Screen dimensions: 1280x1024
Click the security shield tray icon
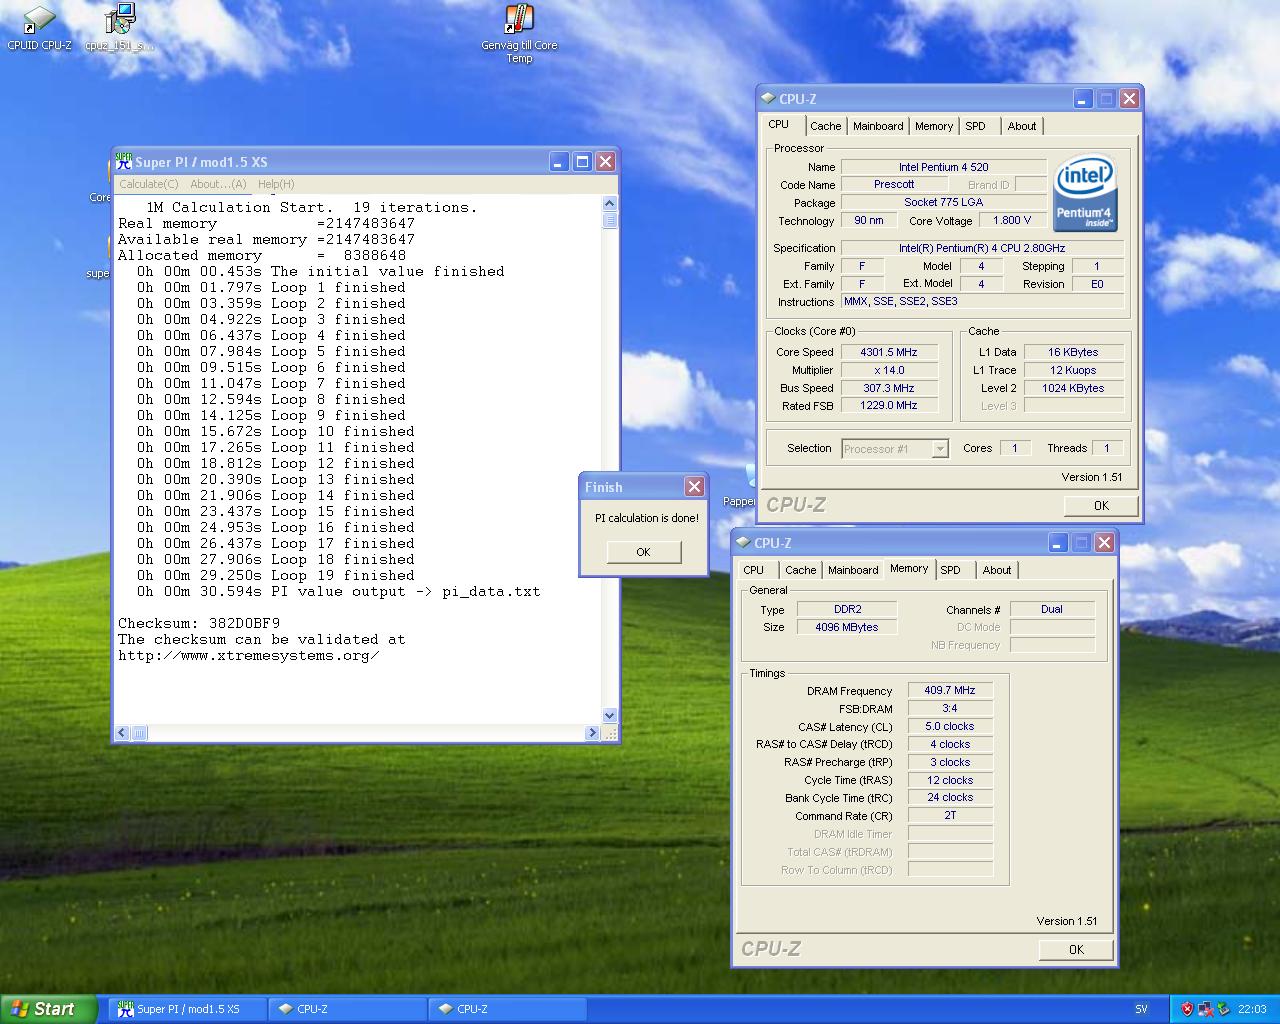click(1187, 1009)
